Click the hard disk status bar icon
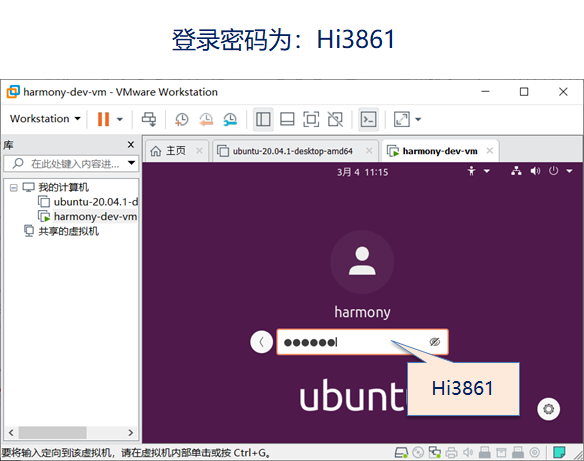This screenshot has width=584, height=461. pyautogui.click(x=401, y=452)
